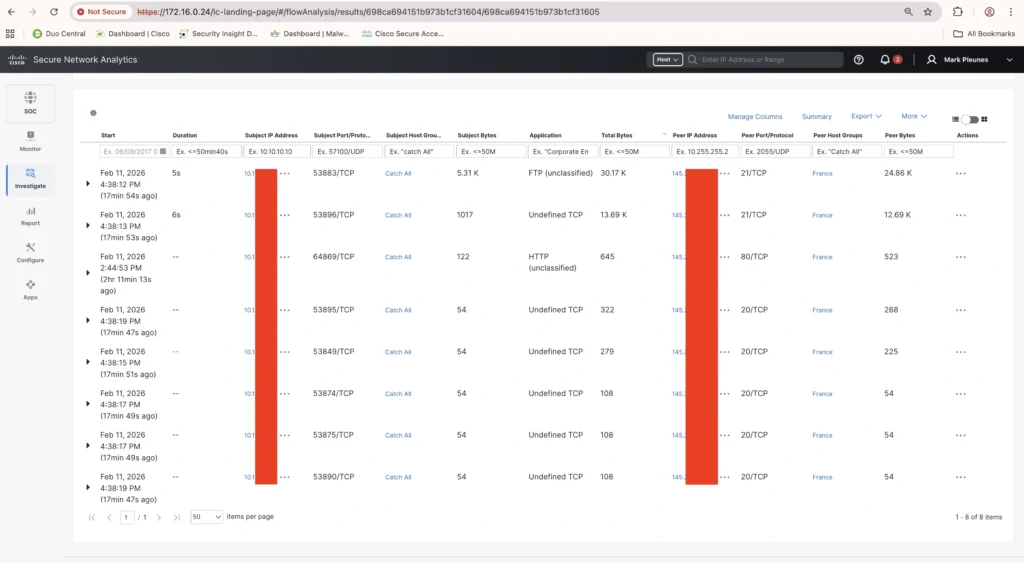Toggle list and grid view switch
The height and width of the screenshot is (563, 1024).
pos(969,119)
